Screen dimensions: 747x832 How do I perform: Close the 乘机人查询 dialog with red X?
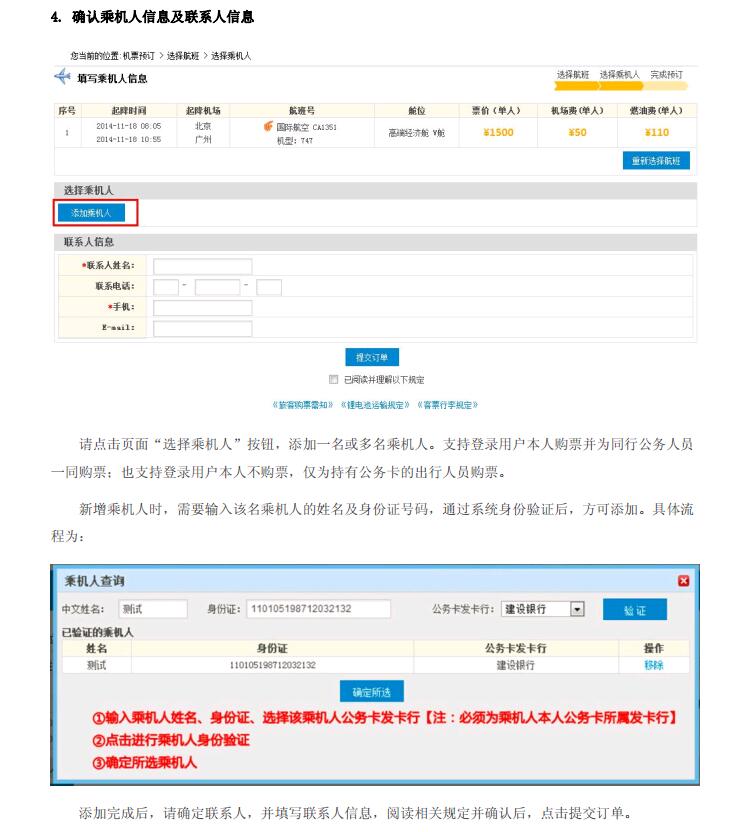(683, 581)
